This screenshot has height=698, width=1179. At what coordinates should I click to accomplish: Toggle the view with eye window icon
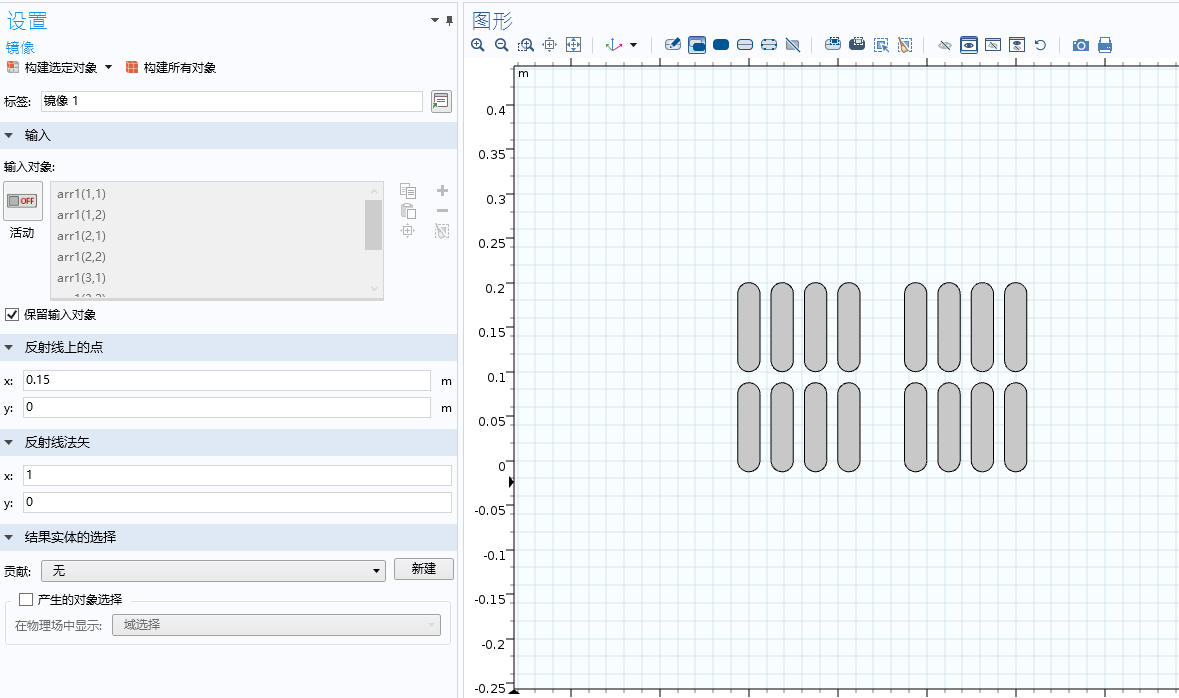click(x=969, y=45)
